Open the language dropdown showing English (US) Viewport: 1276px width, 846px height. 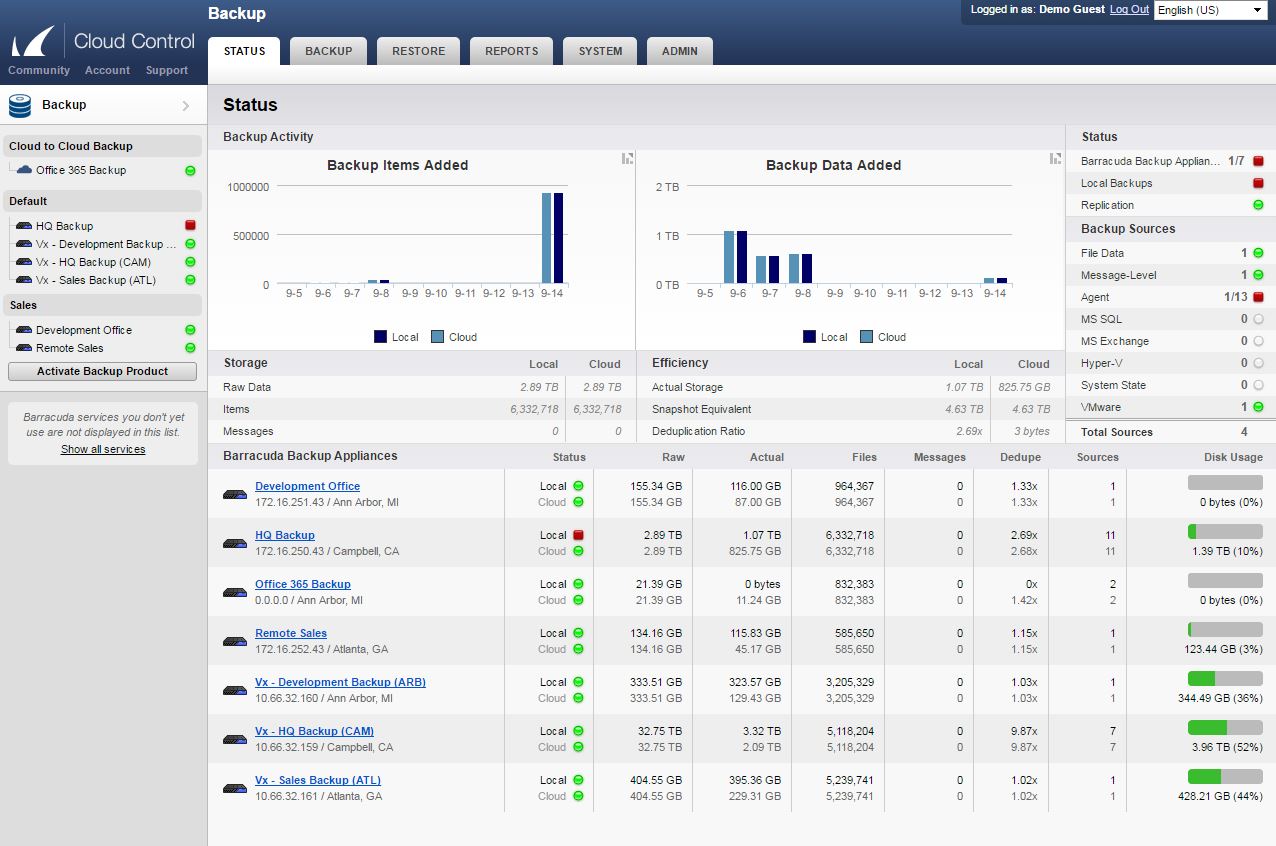[x=1211, y=10]
